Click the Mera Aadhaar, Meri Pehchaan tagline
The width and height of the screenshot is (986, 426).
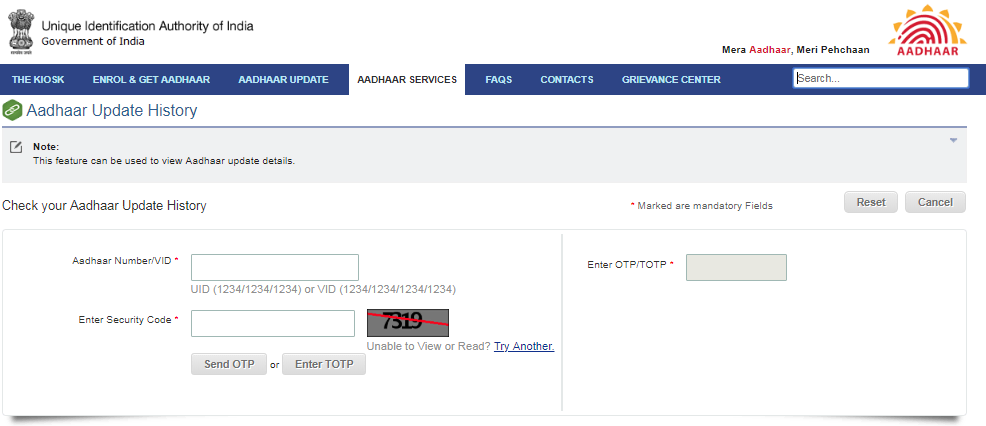[x=795, y=50]
